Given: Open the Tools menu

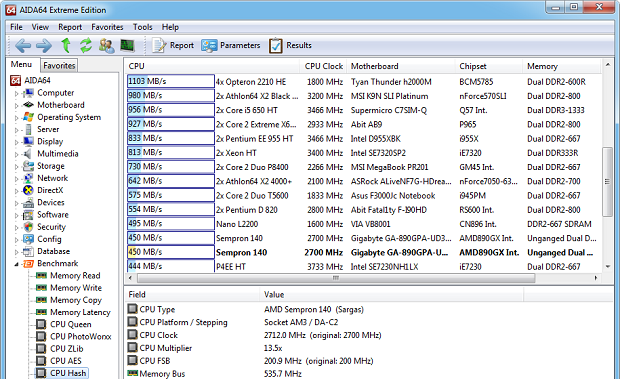Looking at the screenshot, I should tap(142, 27).
